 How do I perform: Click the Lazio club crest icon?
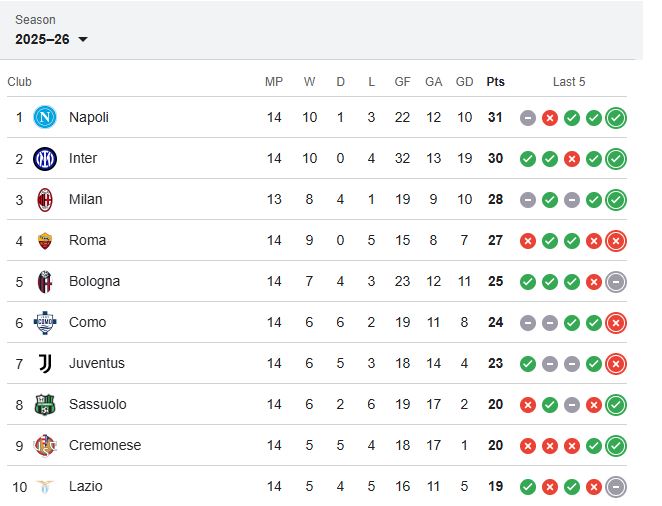tap(45, 486)
